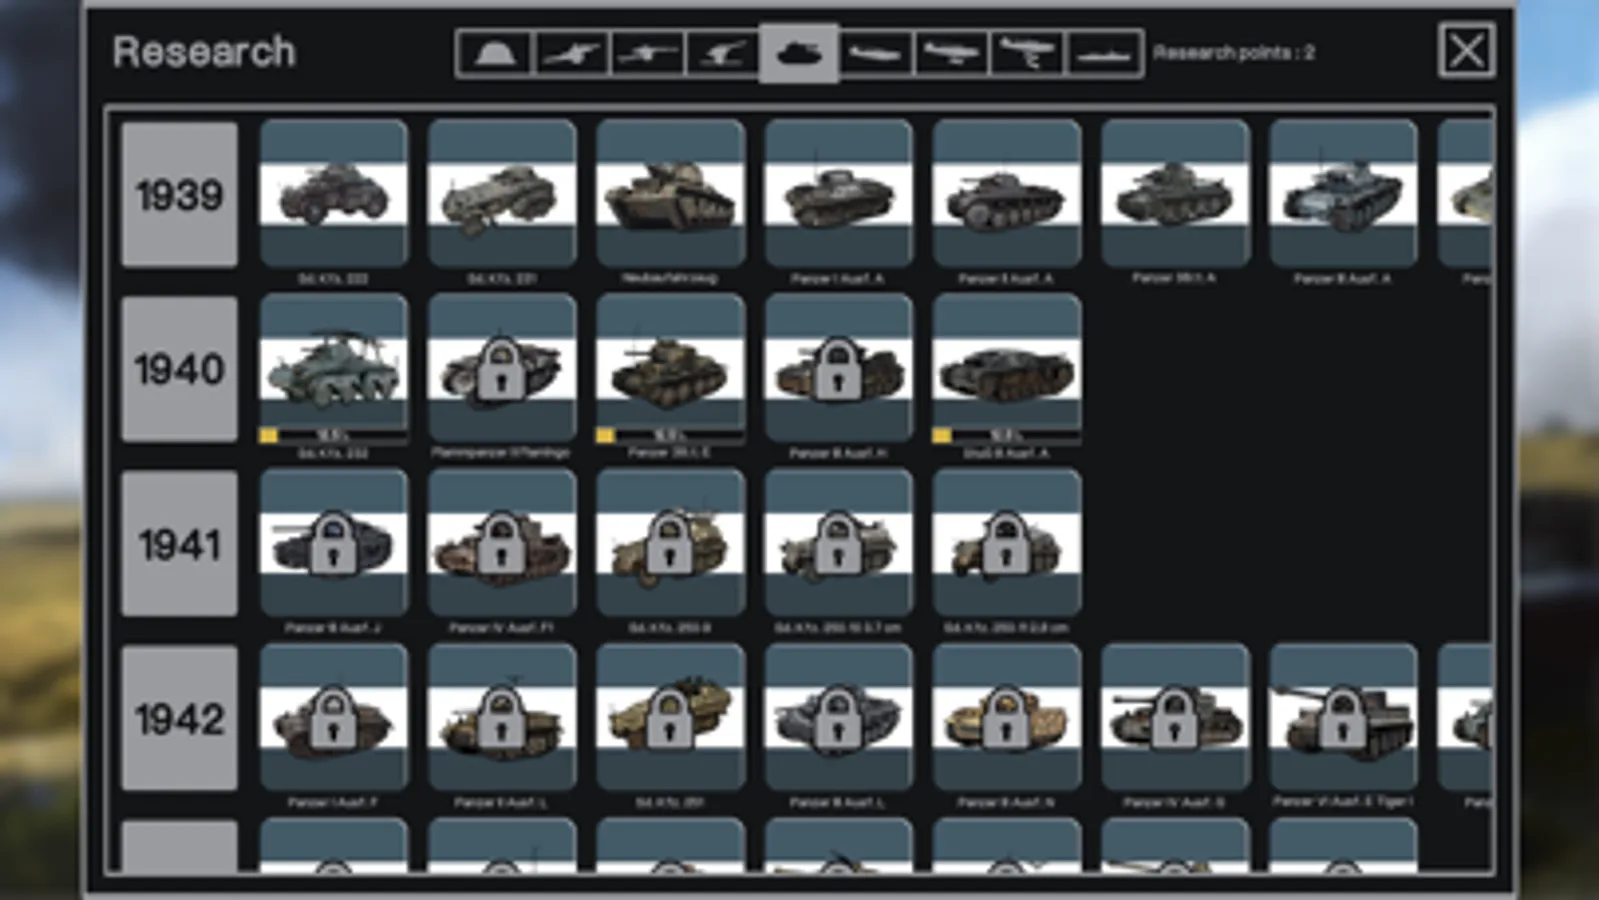Pick the Panzer II Ausf. A card
The height and width of the screenshot is (900, 1599).
coord(1007,194)
